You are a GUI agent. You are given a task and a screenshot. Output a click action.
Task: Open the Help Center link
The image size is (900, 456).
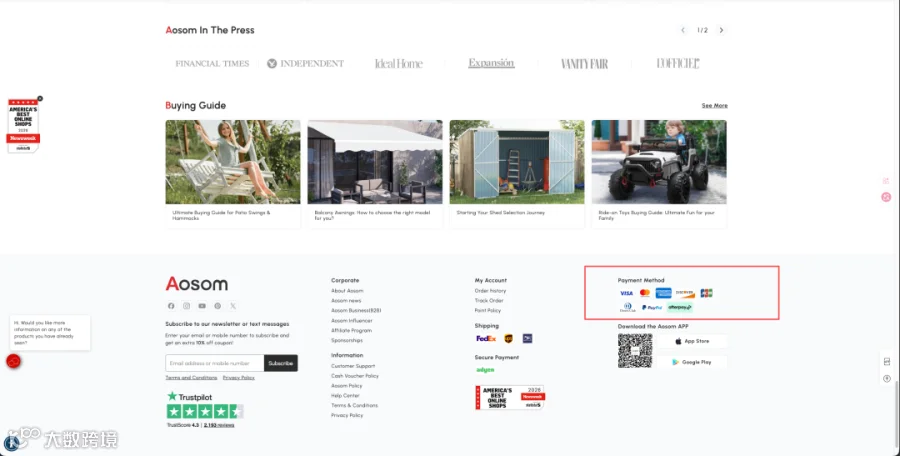[x=345, y=396]
